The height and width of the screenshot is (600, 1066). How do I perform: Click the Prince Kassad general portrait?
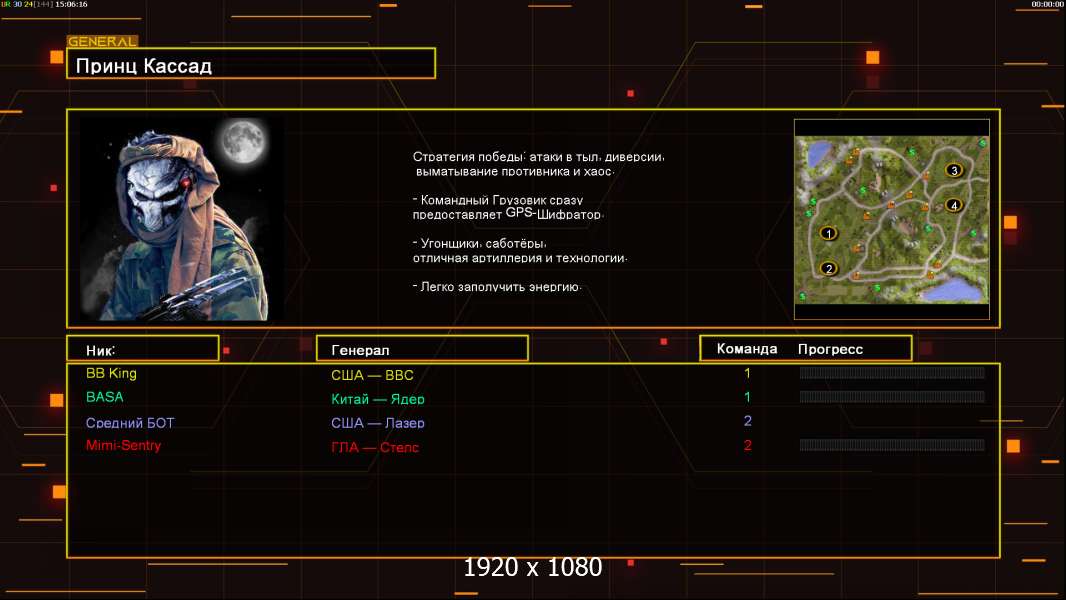[182, 218]
